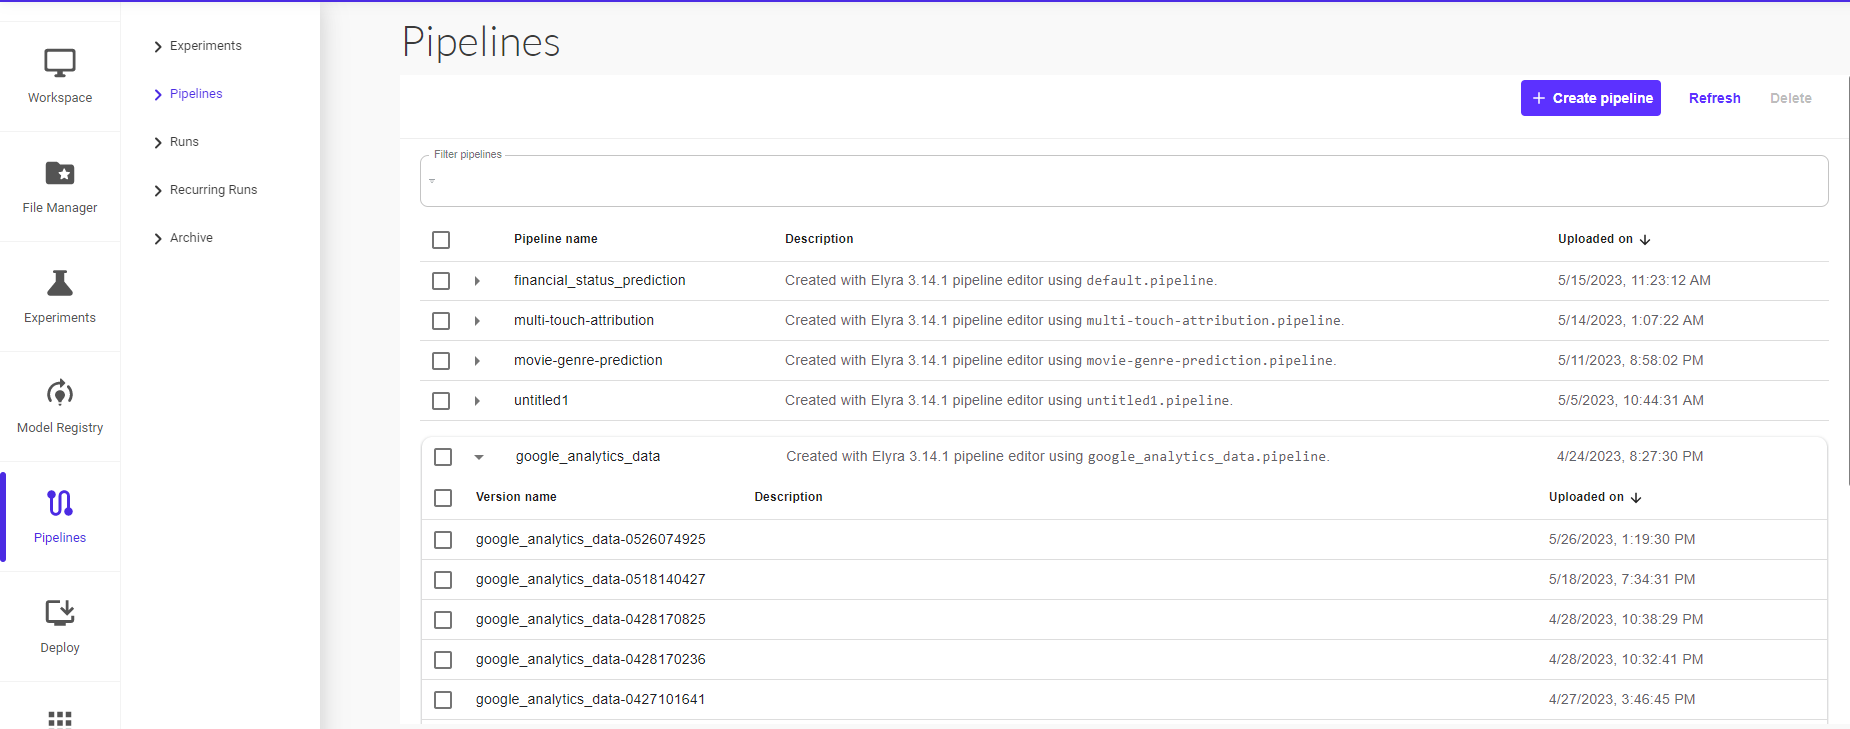Toggle the select-all versions checkbox

443,498
